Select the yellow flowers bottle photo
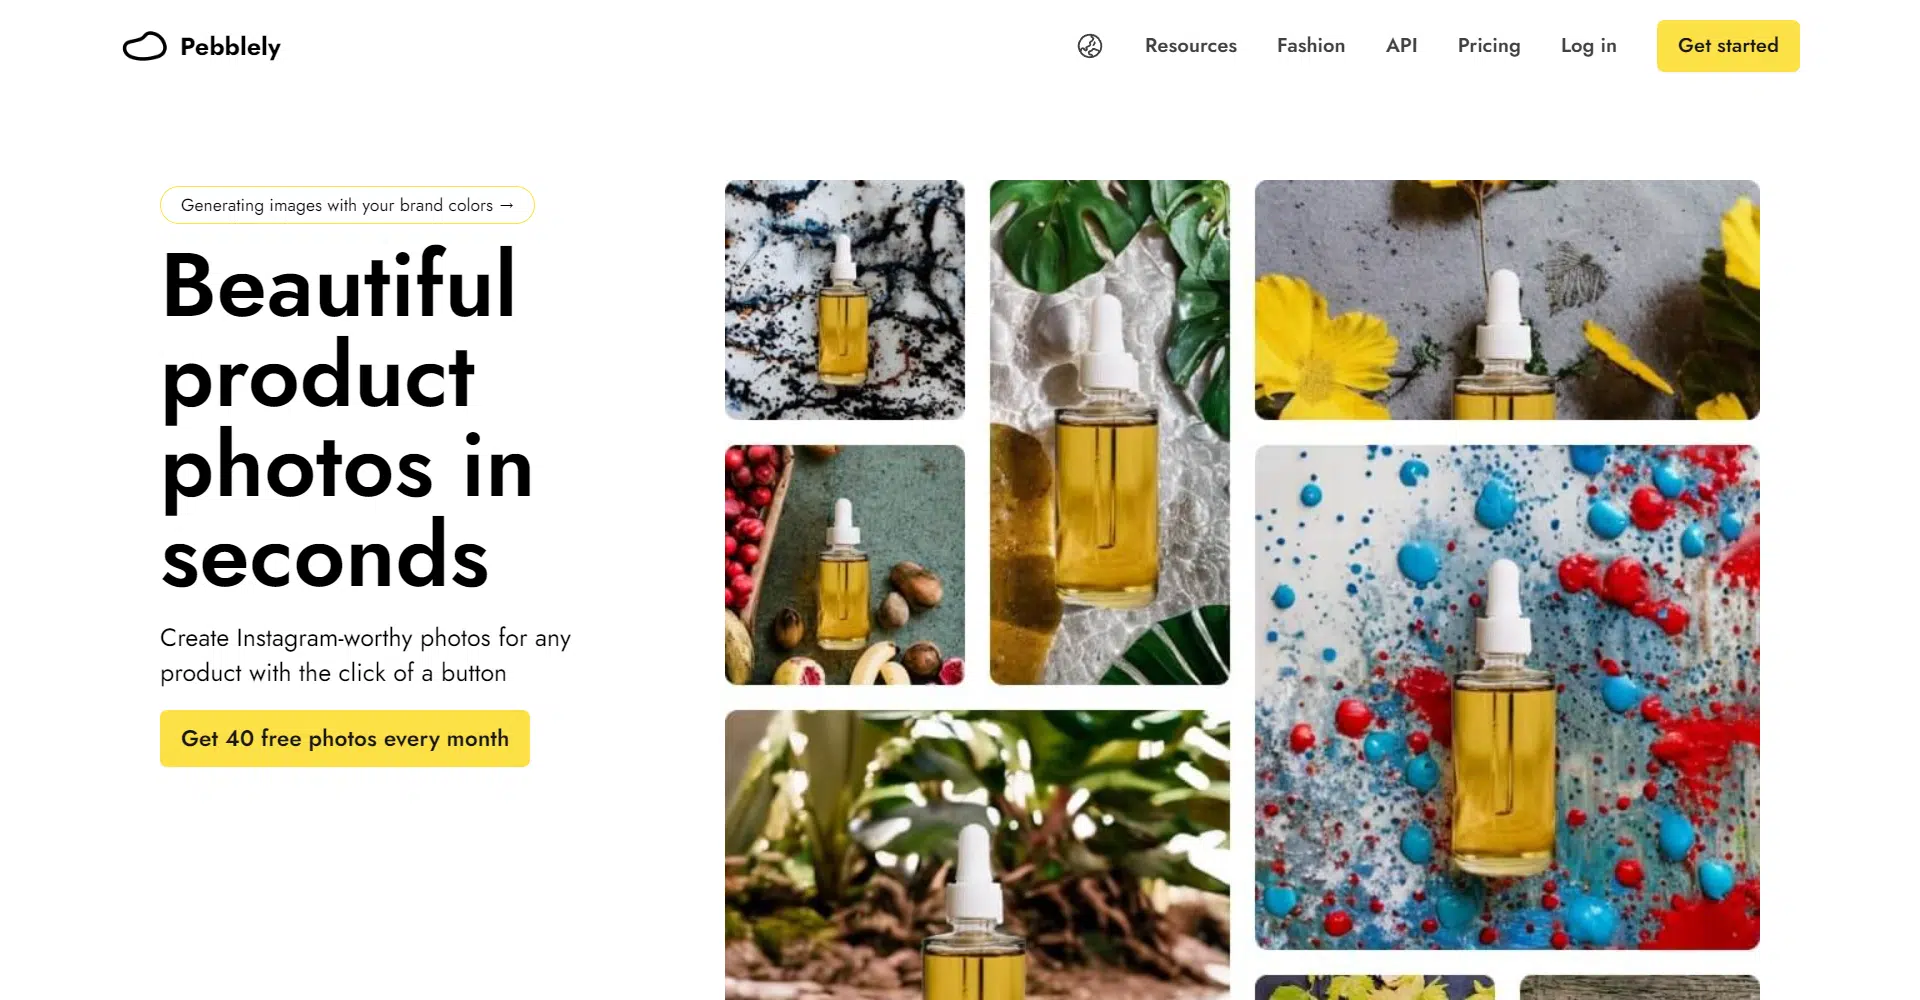This screenshot has width=1920, height=1000. point(1507,300)
